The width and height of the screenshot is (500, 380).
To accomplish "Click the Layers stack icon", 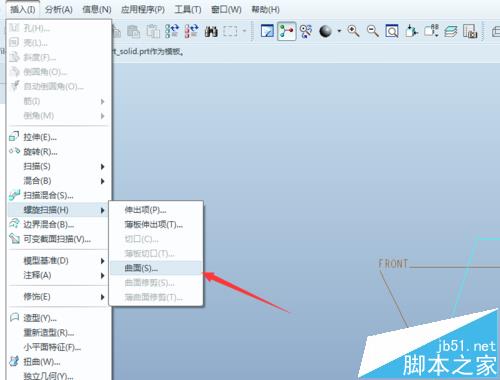I will click(451, 31).
